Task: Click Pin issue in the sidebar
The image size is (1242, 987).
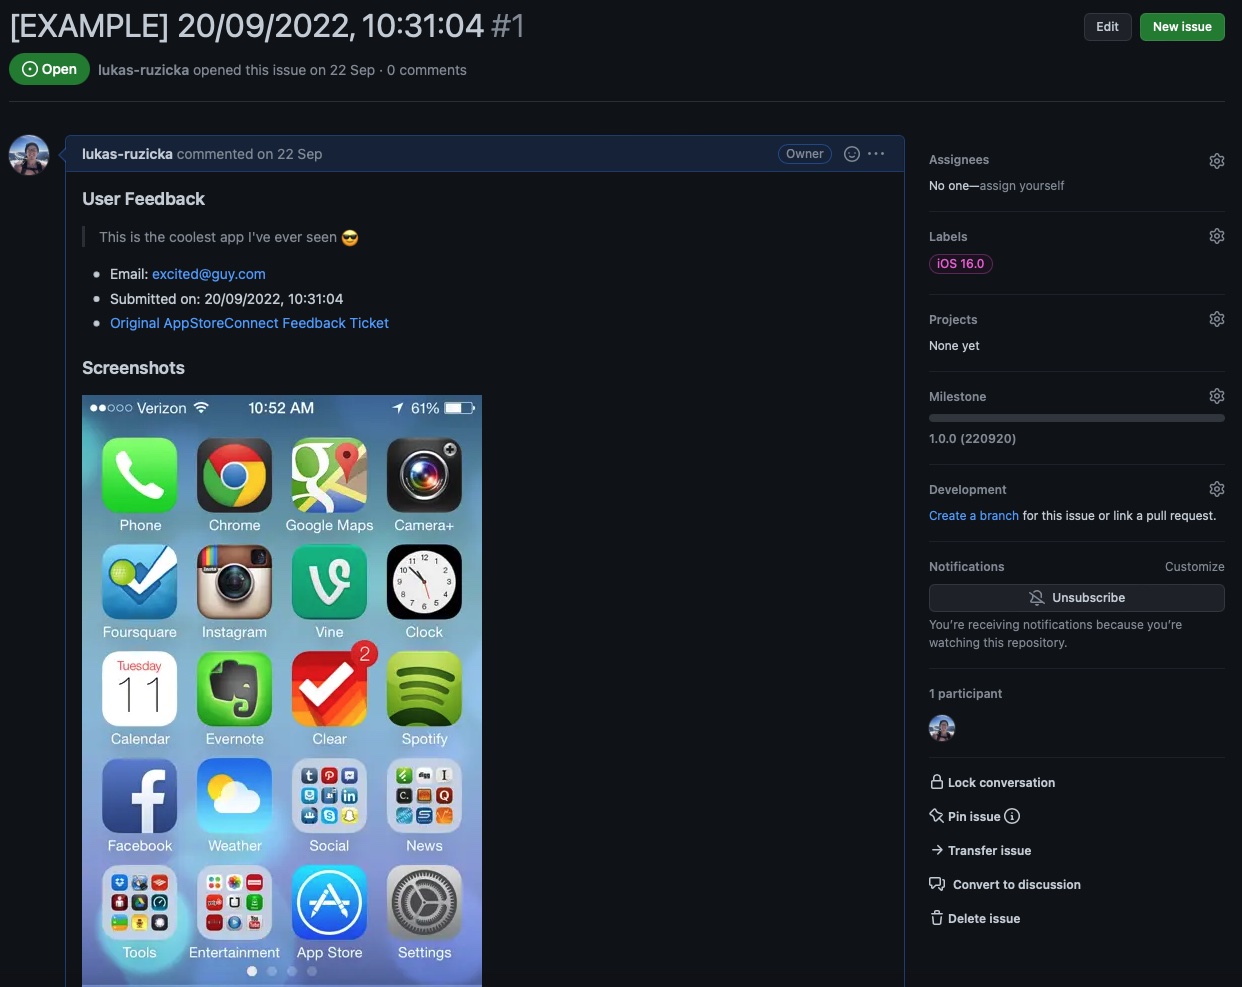Action: tap(965, 817)
